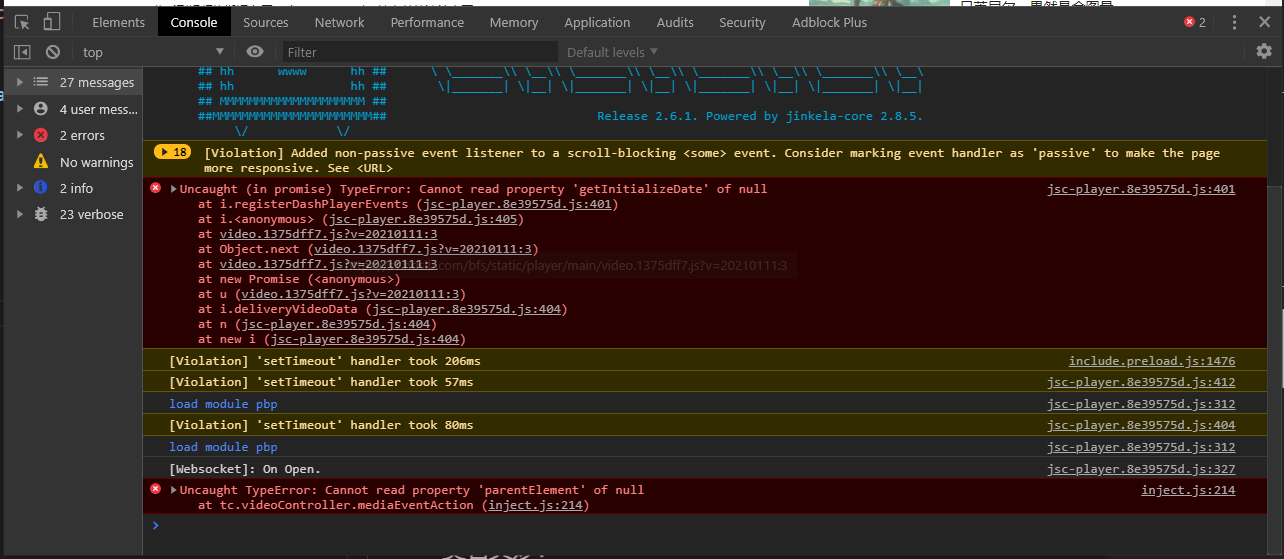Close the DevTools panel
This screenshot has height=559, width=1284.
tap(1265, 22)
